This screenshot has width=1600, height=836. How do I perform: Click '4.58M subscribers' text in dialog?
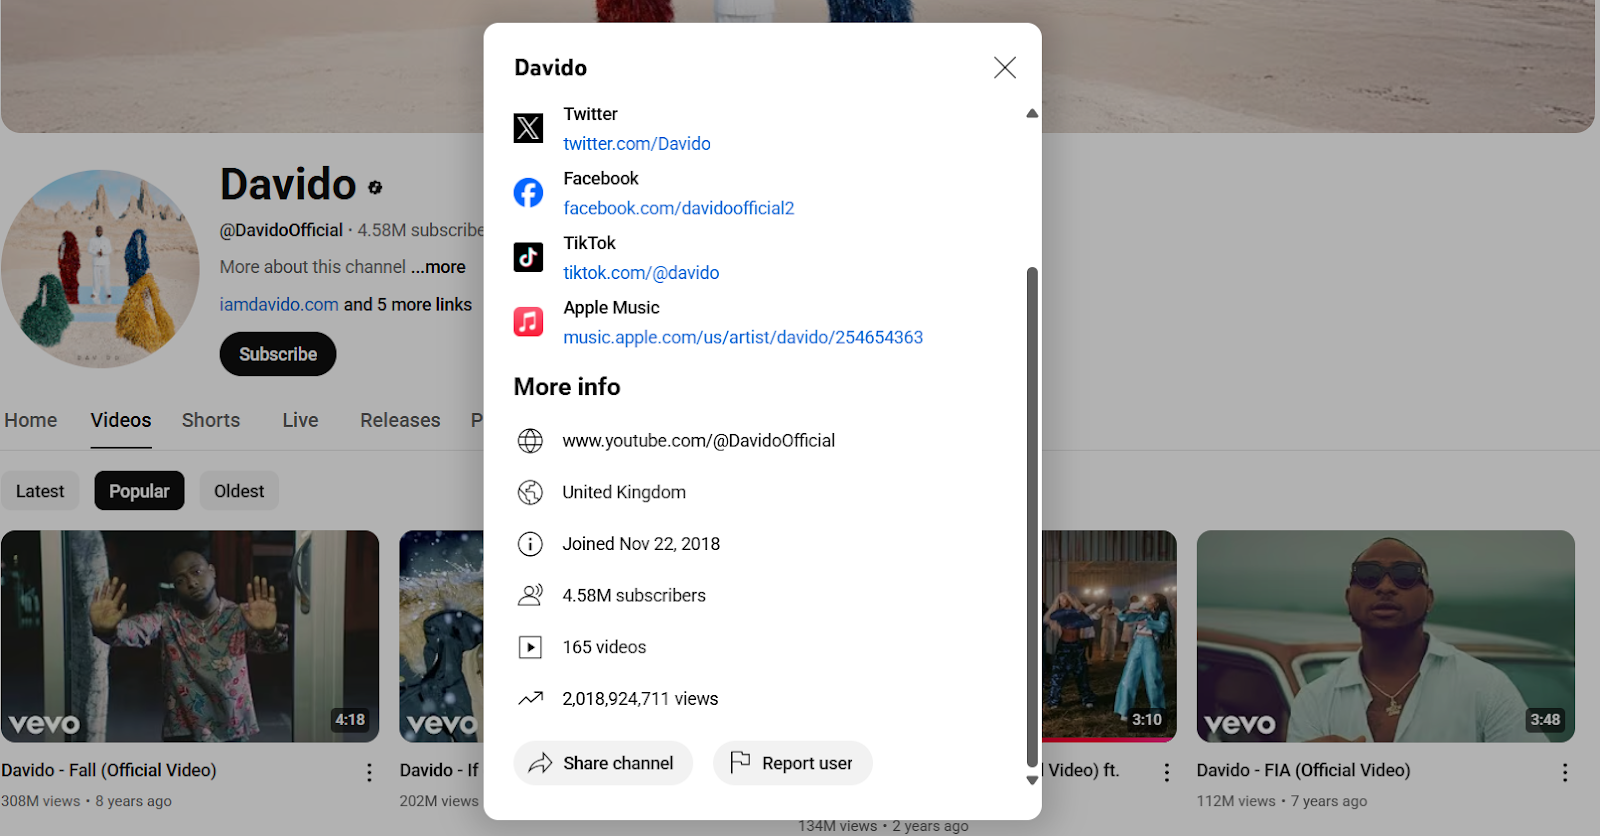(x=634, y=595)
